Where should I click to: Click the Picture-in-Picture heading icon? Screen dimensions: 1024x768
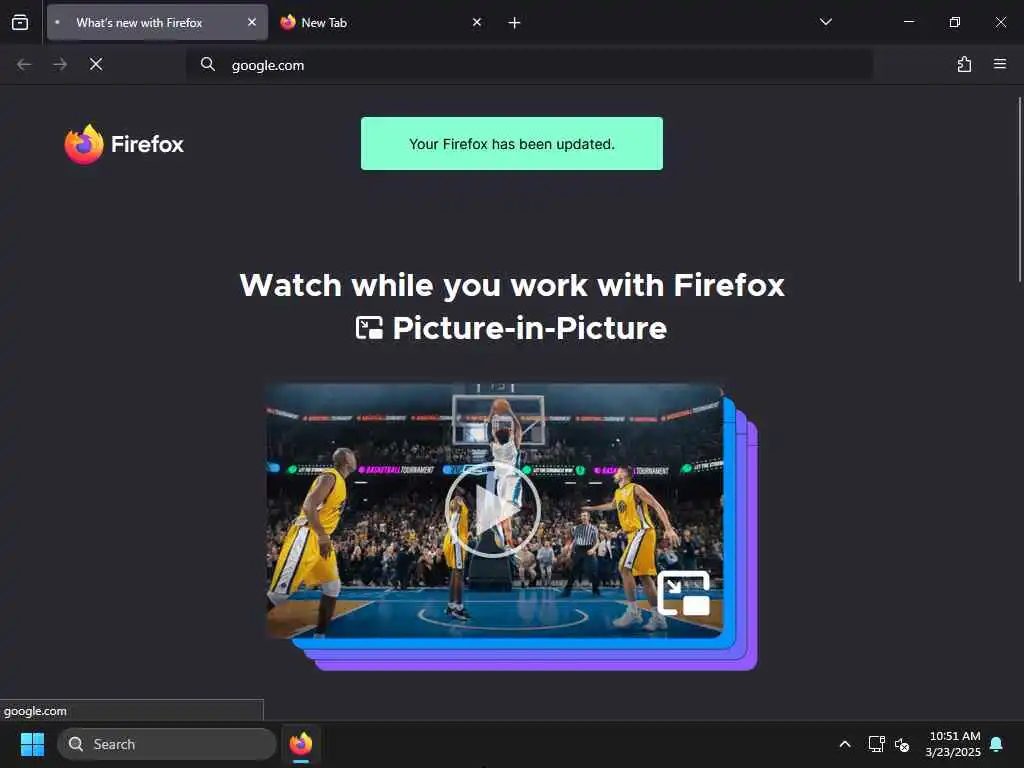coord(369,328)
